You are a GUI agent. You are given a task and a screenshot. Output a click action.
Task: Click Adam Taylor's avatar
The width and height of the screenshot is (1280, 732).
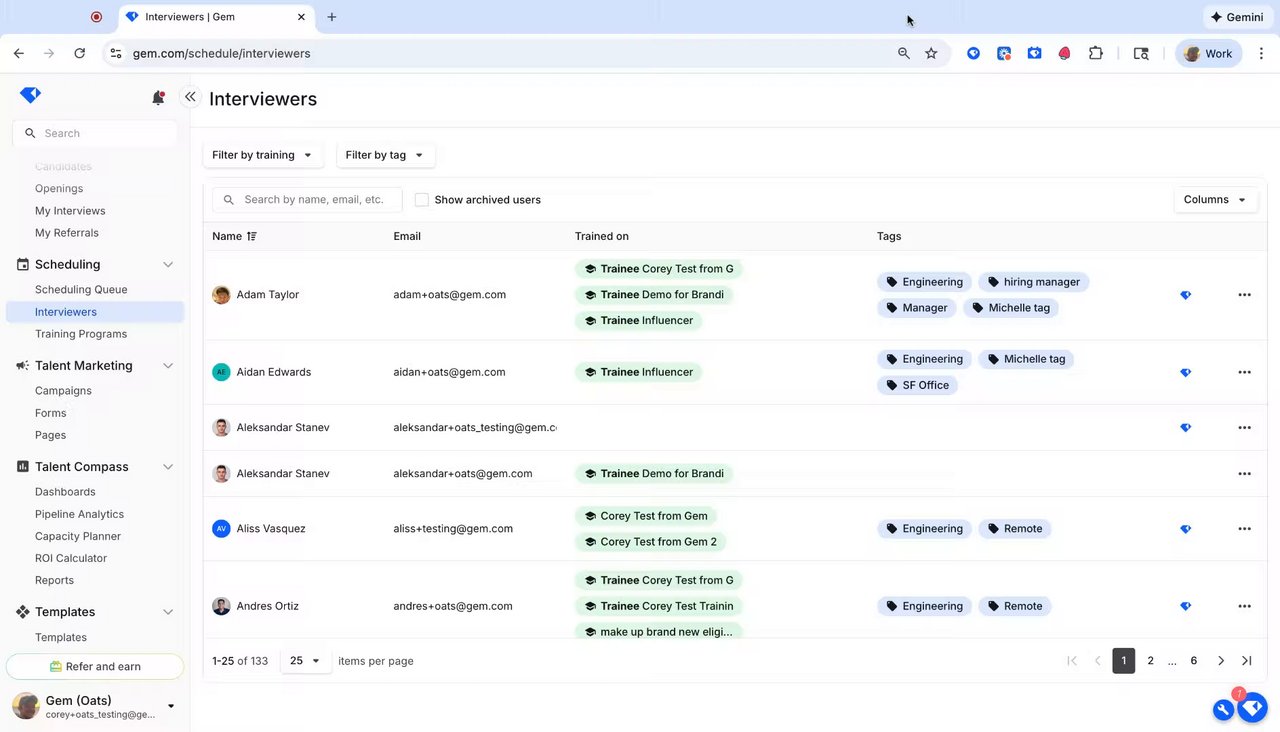pos(221,295)
